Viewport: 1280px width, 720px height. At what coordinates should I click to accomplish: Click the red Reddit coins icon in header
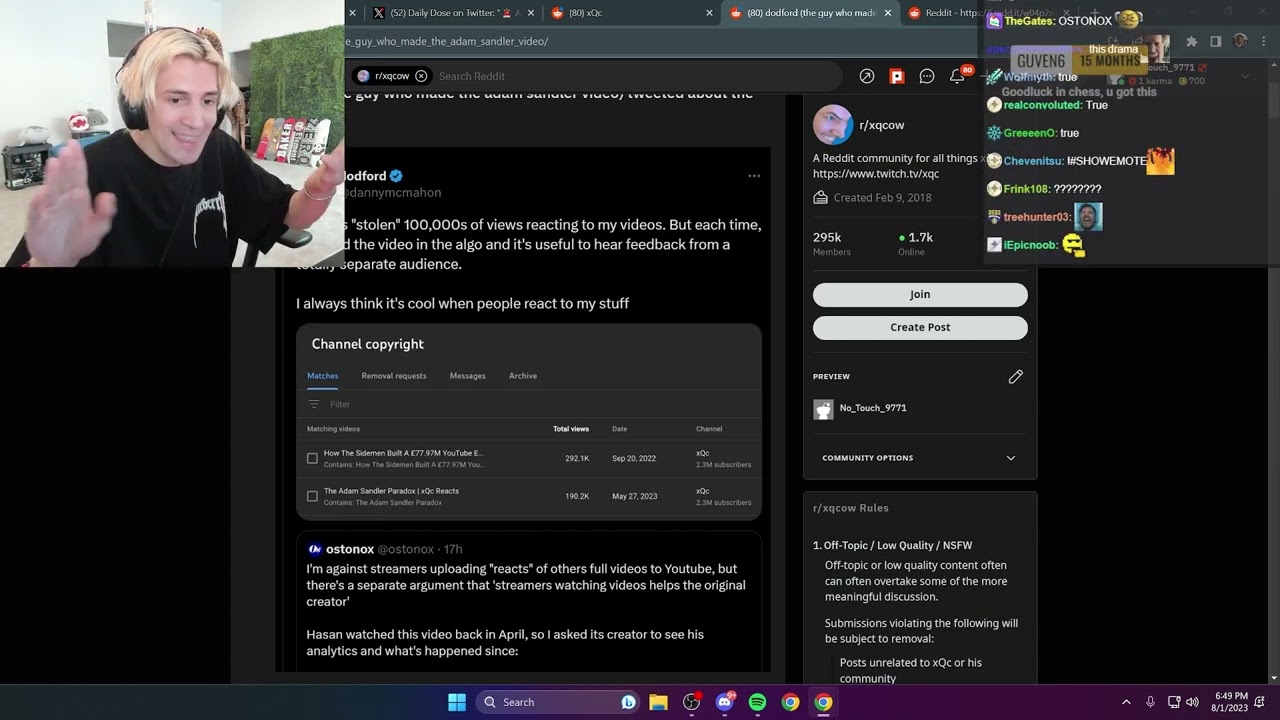point(897,76)
